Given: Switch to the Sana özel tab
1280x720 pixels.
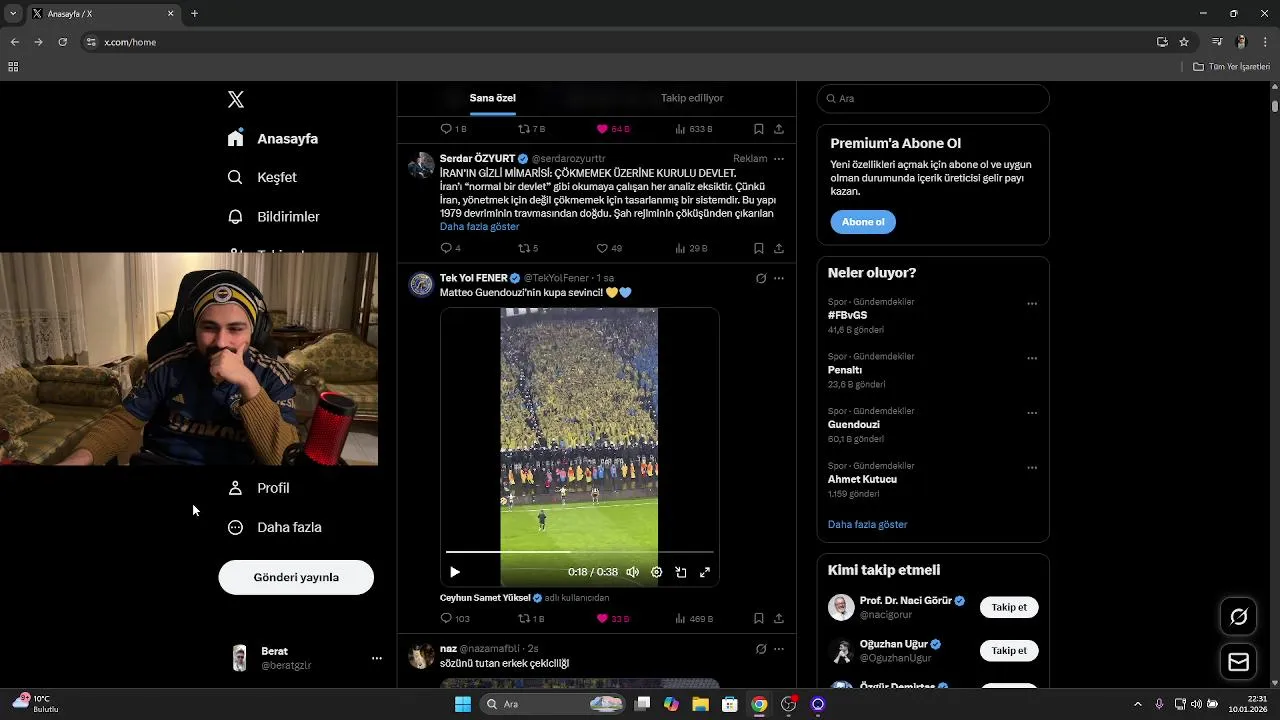Looking at the screenshot, I should (x=493, y=98).
